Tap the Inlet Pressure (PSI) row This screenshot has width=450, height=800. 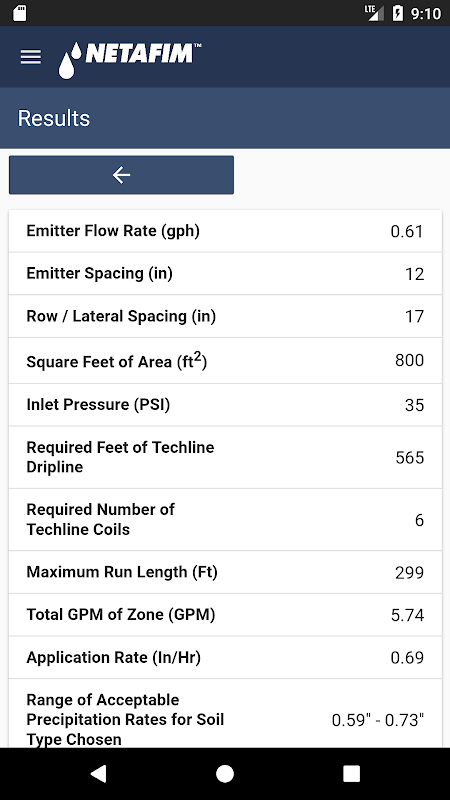click(x=225, y=405)
